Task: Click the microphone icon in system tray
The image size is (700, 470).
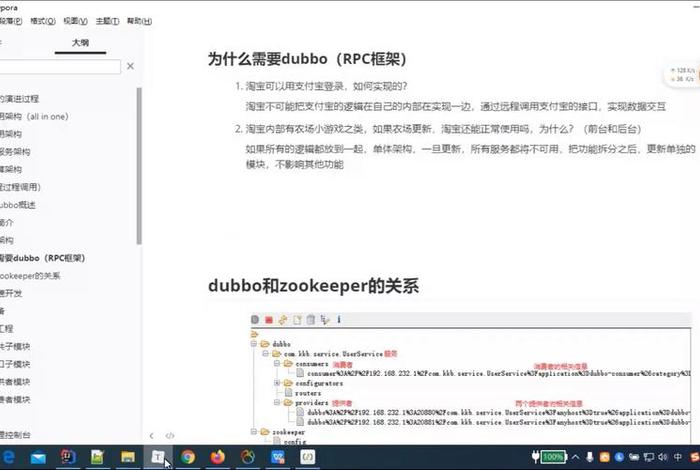Action: [590, 457]
